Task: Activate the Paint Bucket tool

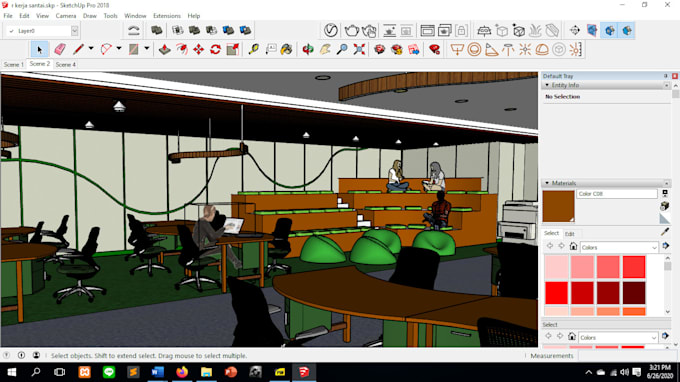Action: point(286,49)
